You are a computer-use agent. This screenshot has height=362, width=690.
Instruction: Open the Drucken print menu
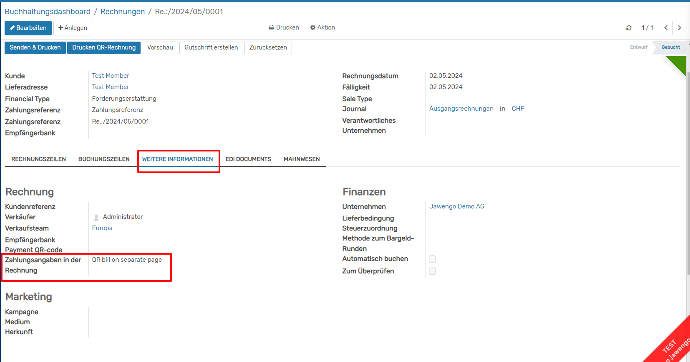284,28
